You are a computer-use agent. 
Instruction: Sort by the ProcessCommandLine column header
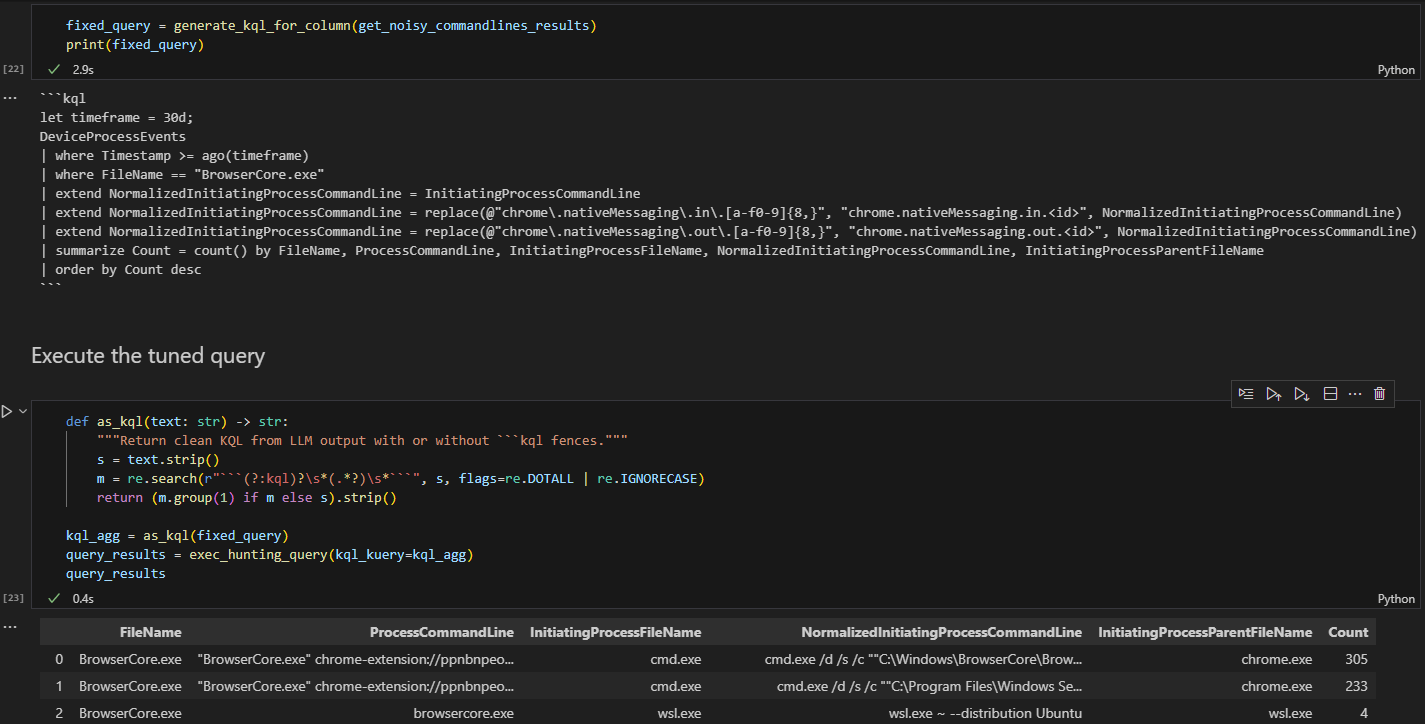[442, 632]
